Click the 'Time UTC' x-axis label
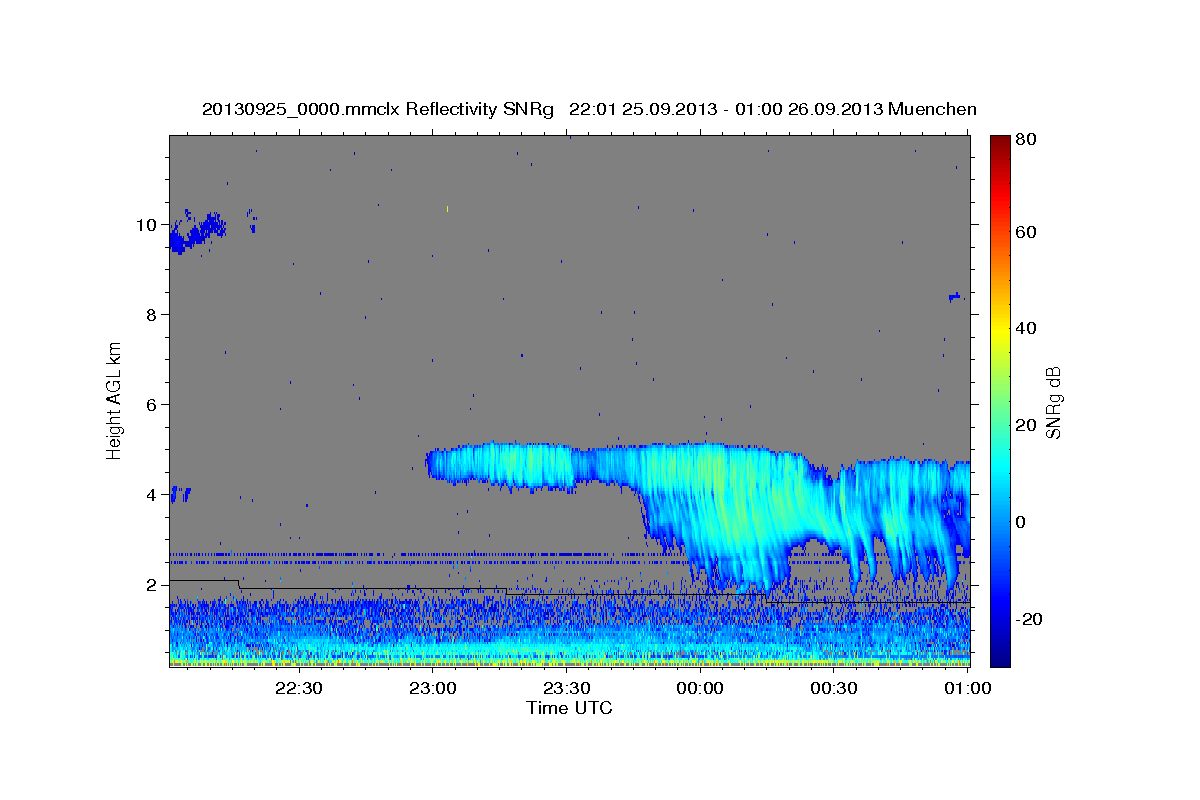The height and width of the screenshot is (800, 1200). [x=569, y=709]
